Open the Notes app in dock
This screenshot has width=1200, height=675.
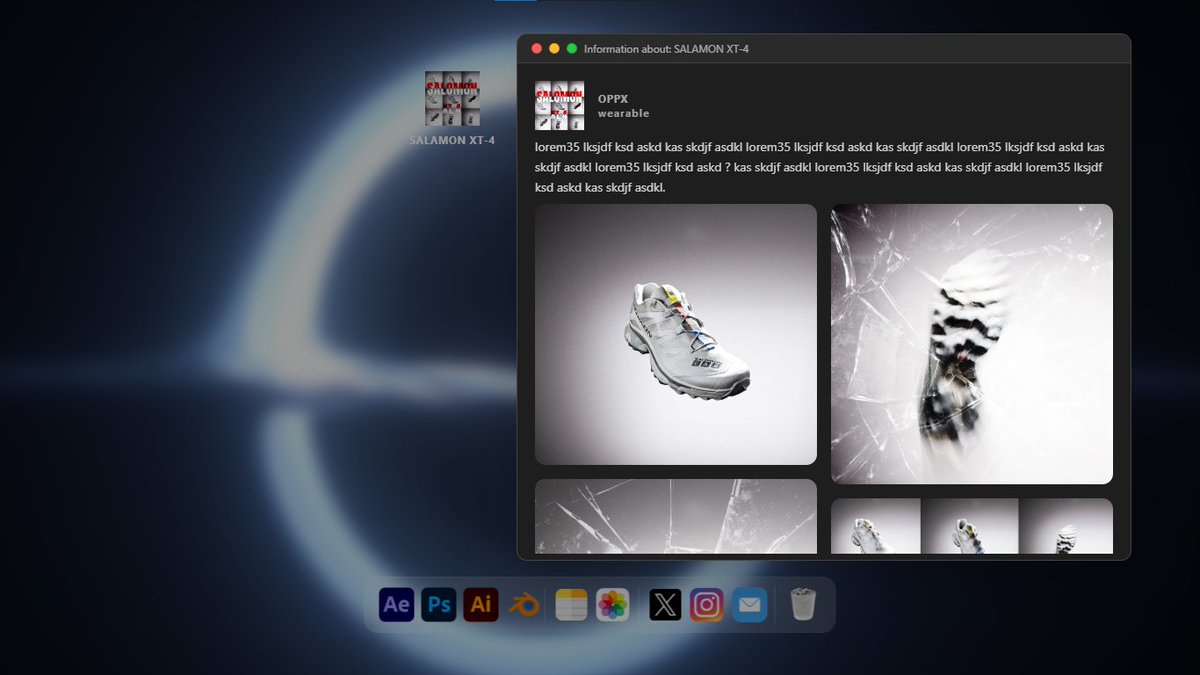tap(571, 605)
